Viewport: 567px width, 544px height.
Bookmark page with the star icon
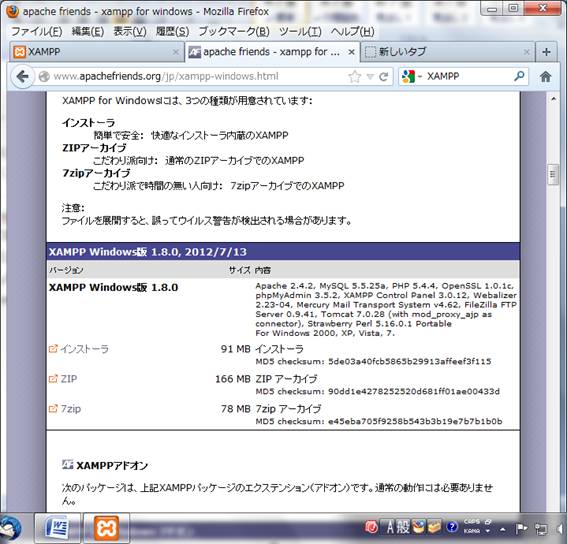pyautogui.click(x=355, y=76)
